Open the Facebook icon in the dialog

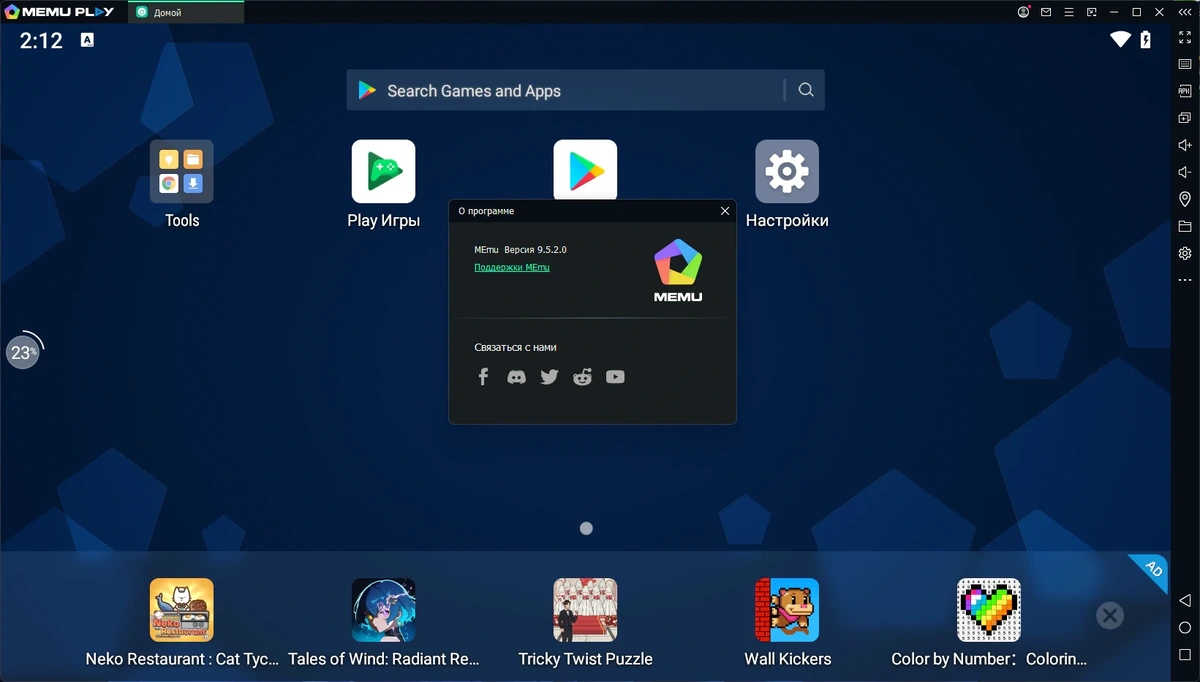pos(483,377)
